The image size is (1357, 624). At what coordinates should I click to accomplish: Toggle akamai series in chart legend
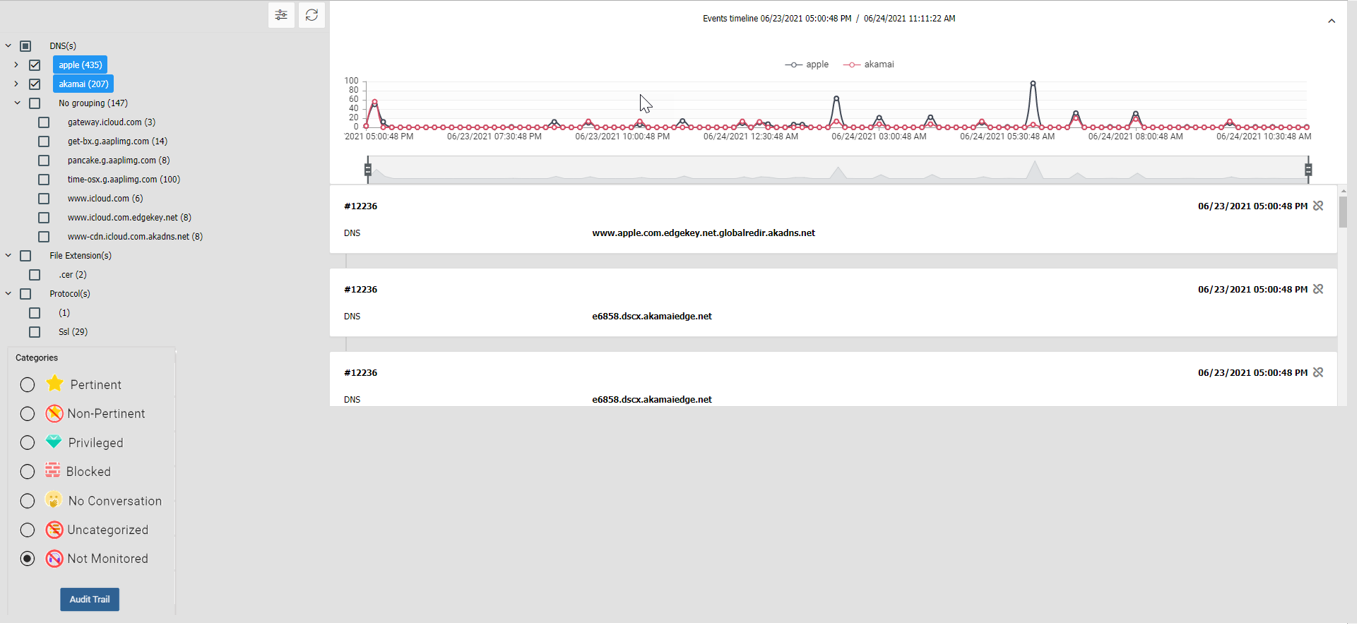[x=868, y=64]
